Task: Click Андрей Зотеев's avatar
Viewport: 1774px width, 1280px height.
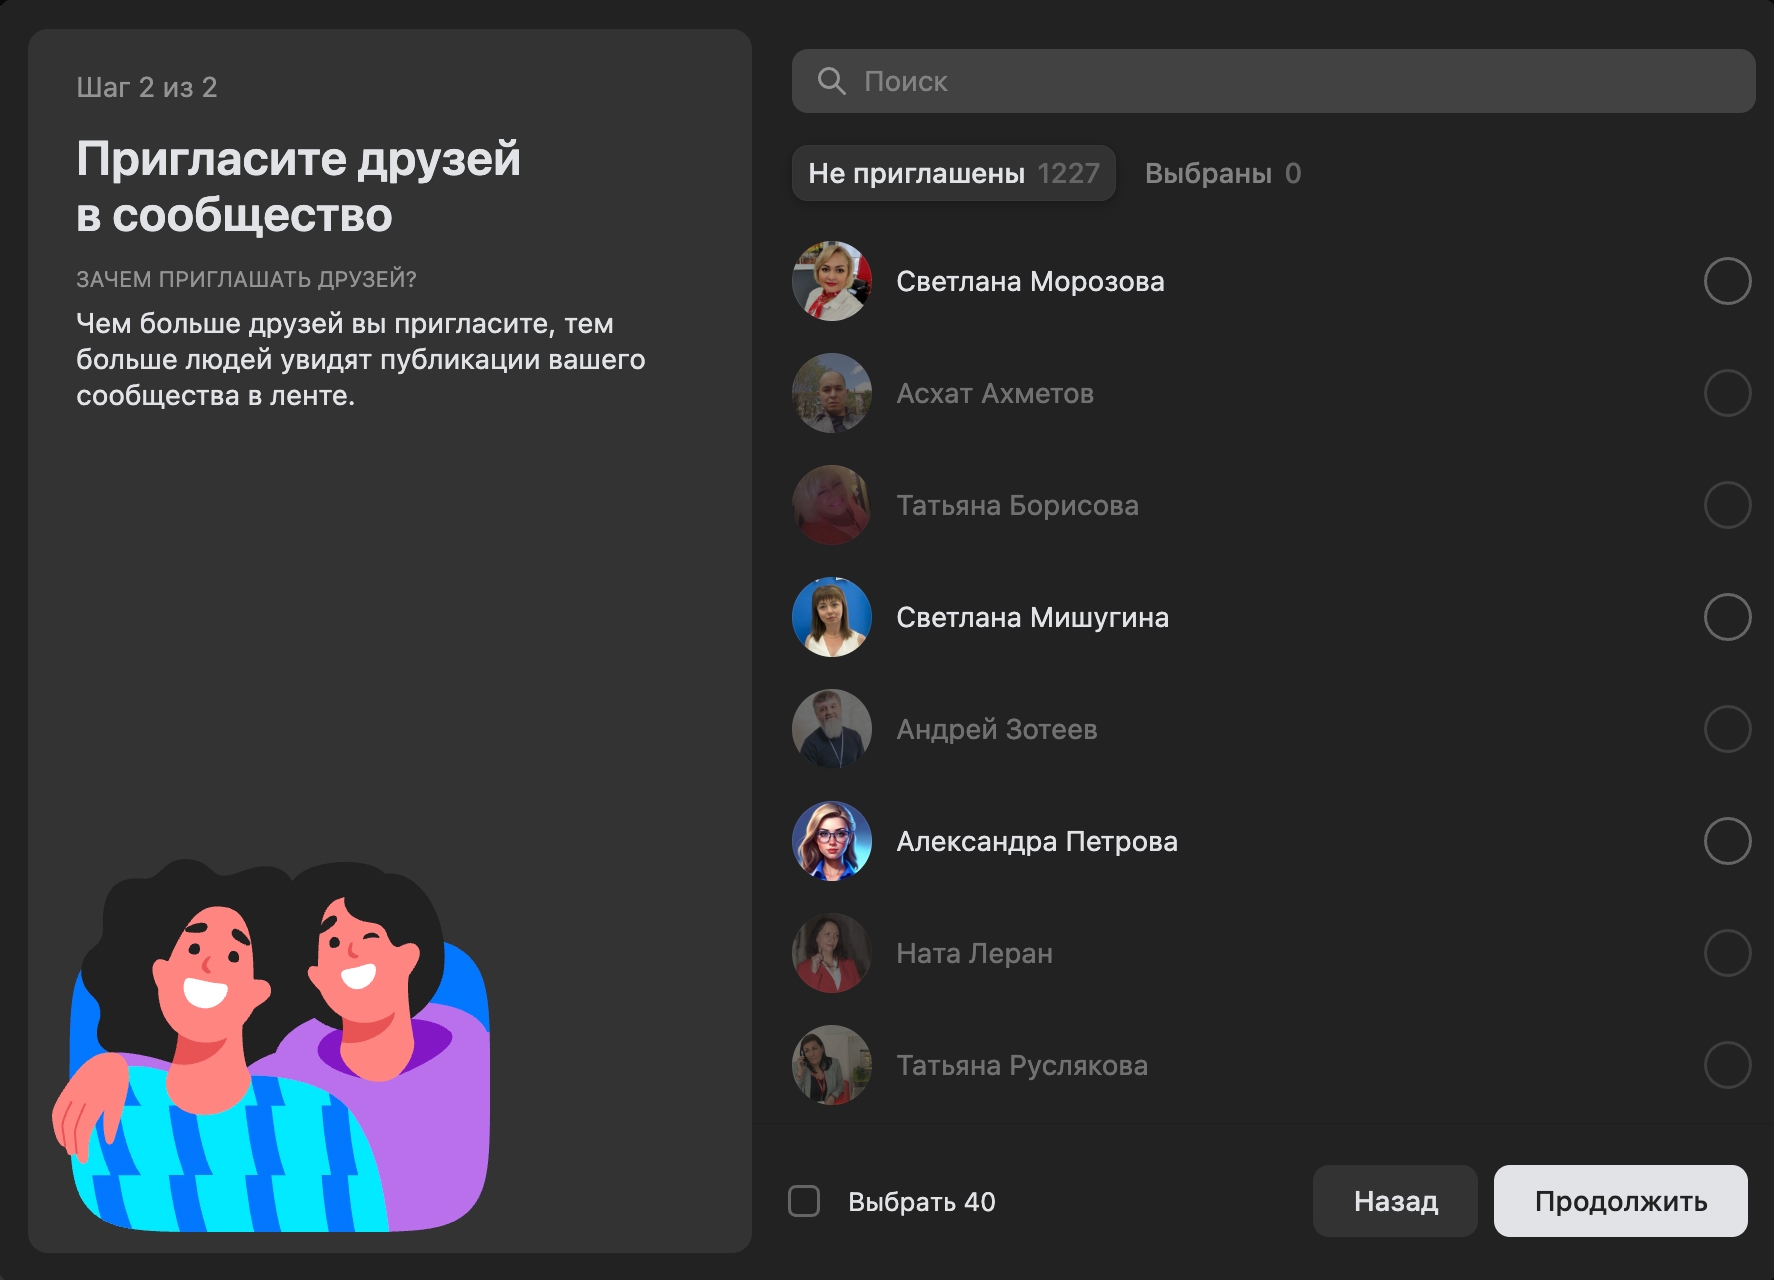Action: coord(832,729)
